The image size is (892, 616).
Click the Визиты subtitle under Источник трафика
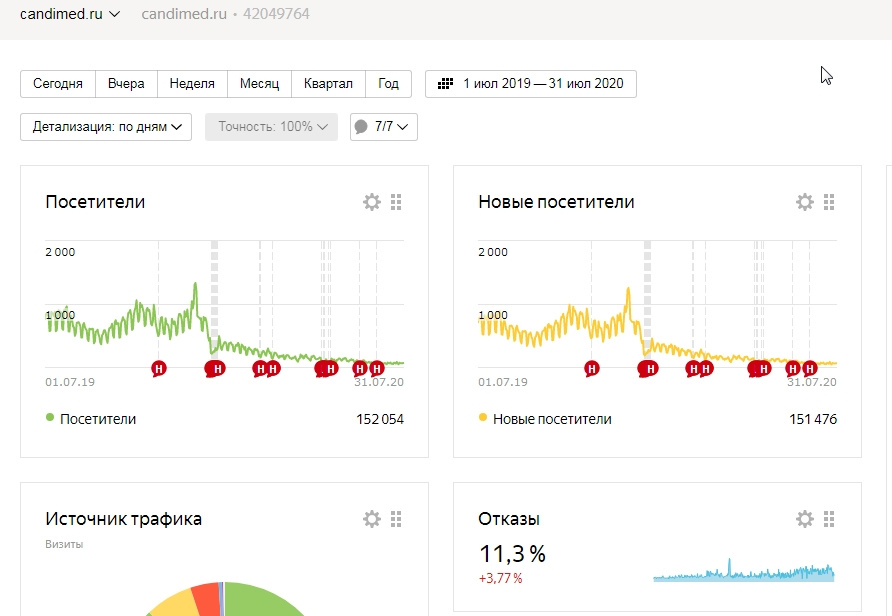pyautogui.click(x=64, y=544)
